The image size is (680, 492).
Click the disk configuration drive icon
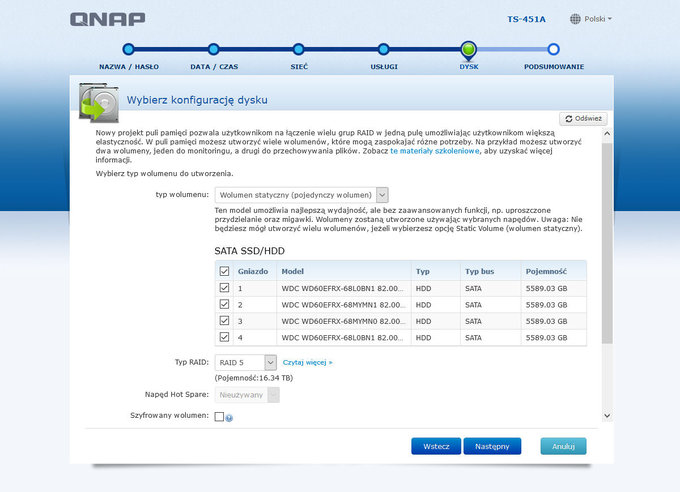point(99,102)
